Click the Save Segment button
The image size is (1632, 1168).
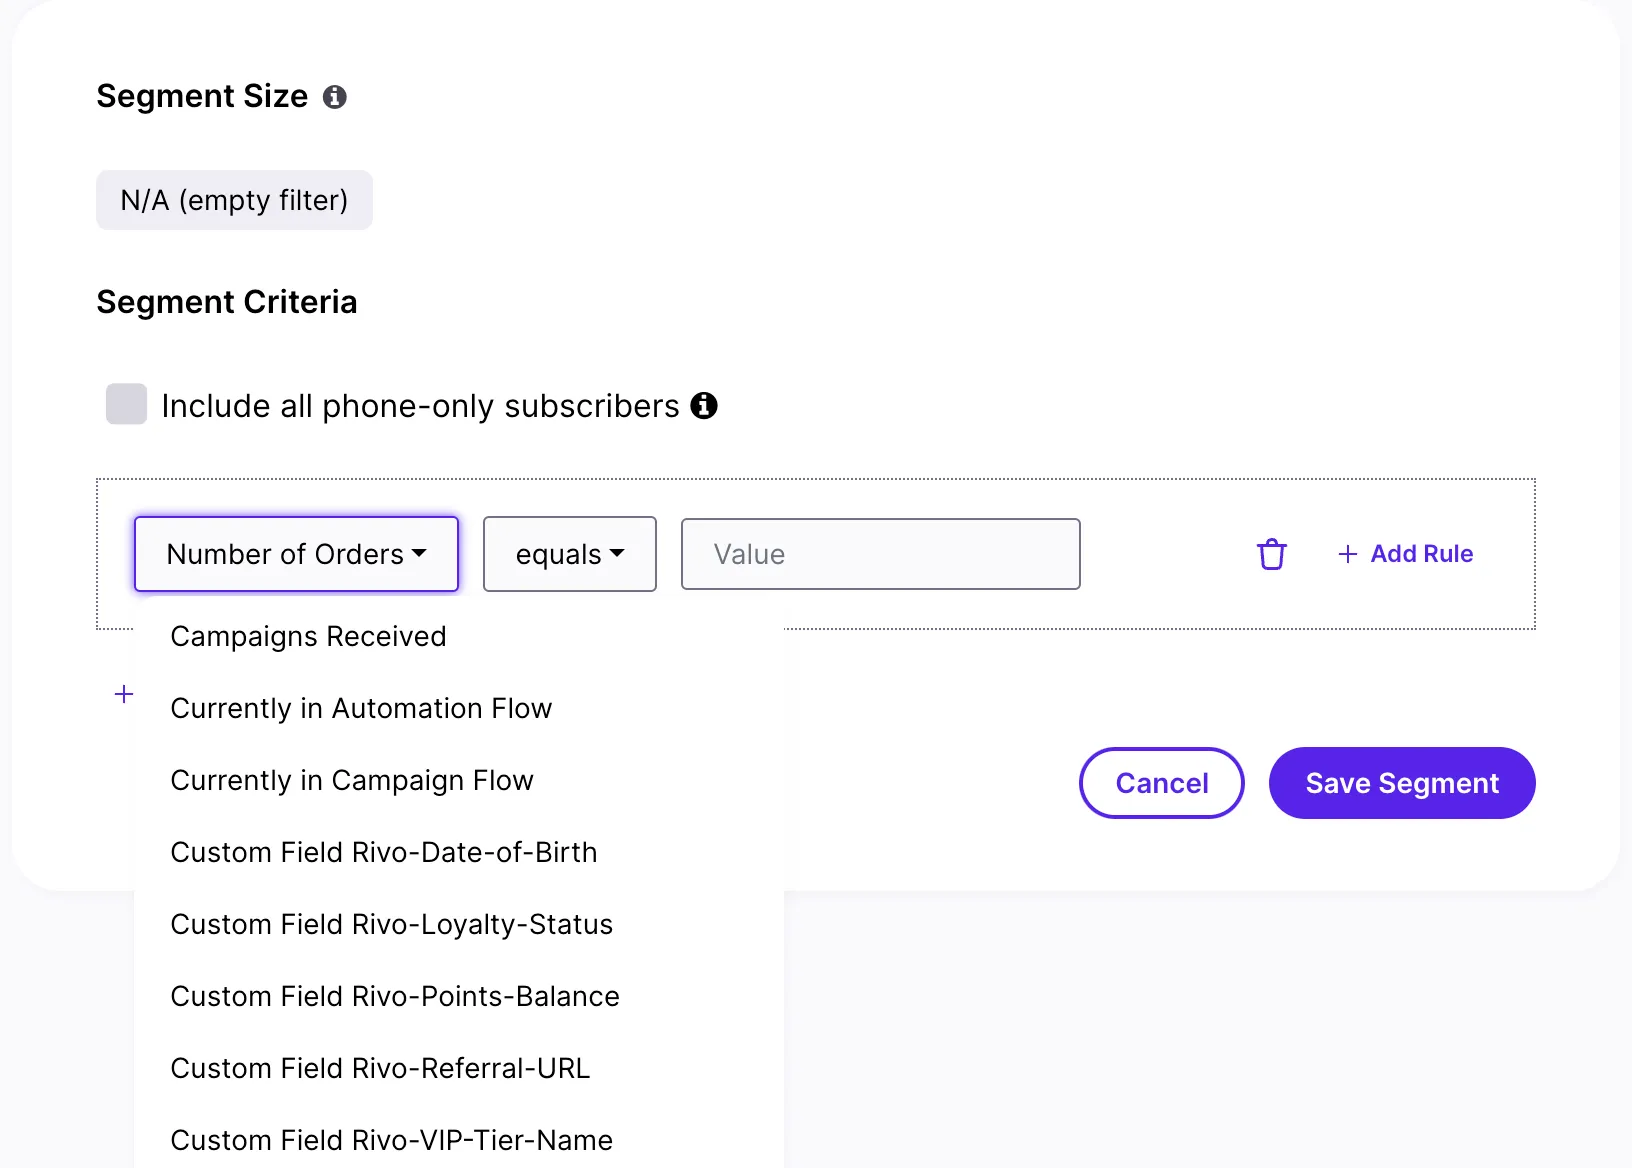click(x=1401, y=783)
